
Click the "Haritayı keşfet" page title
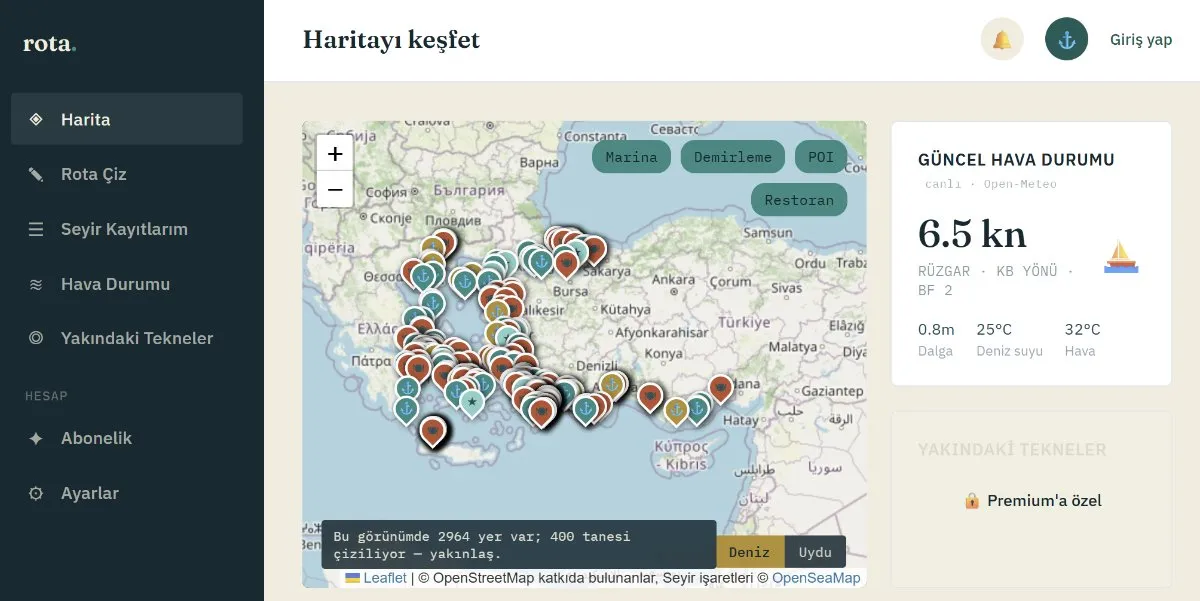(x=391, y=40)
